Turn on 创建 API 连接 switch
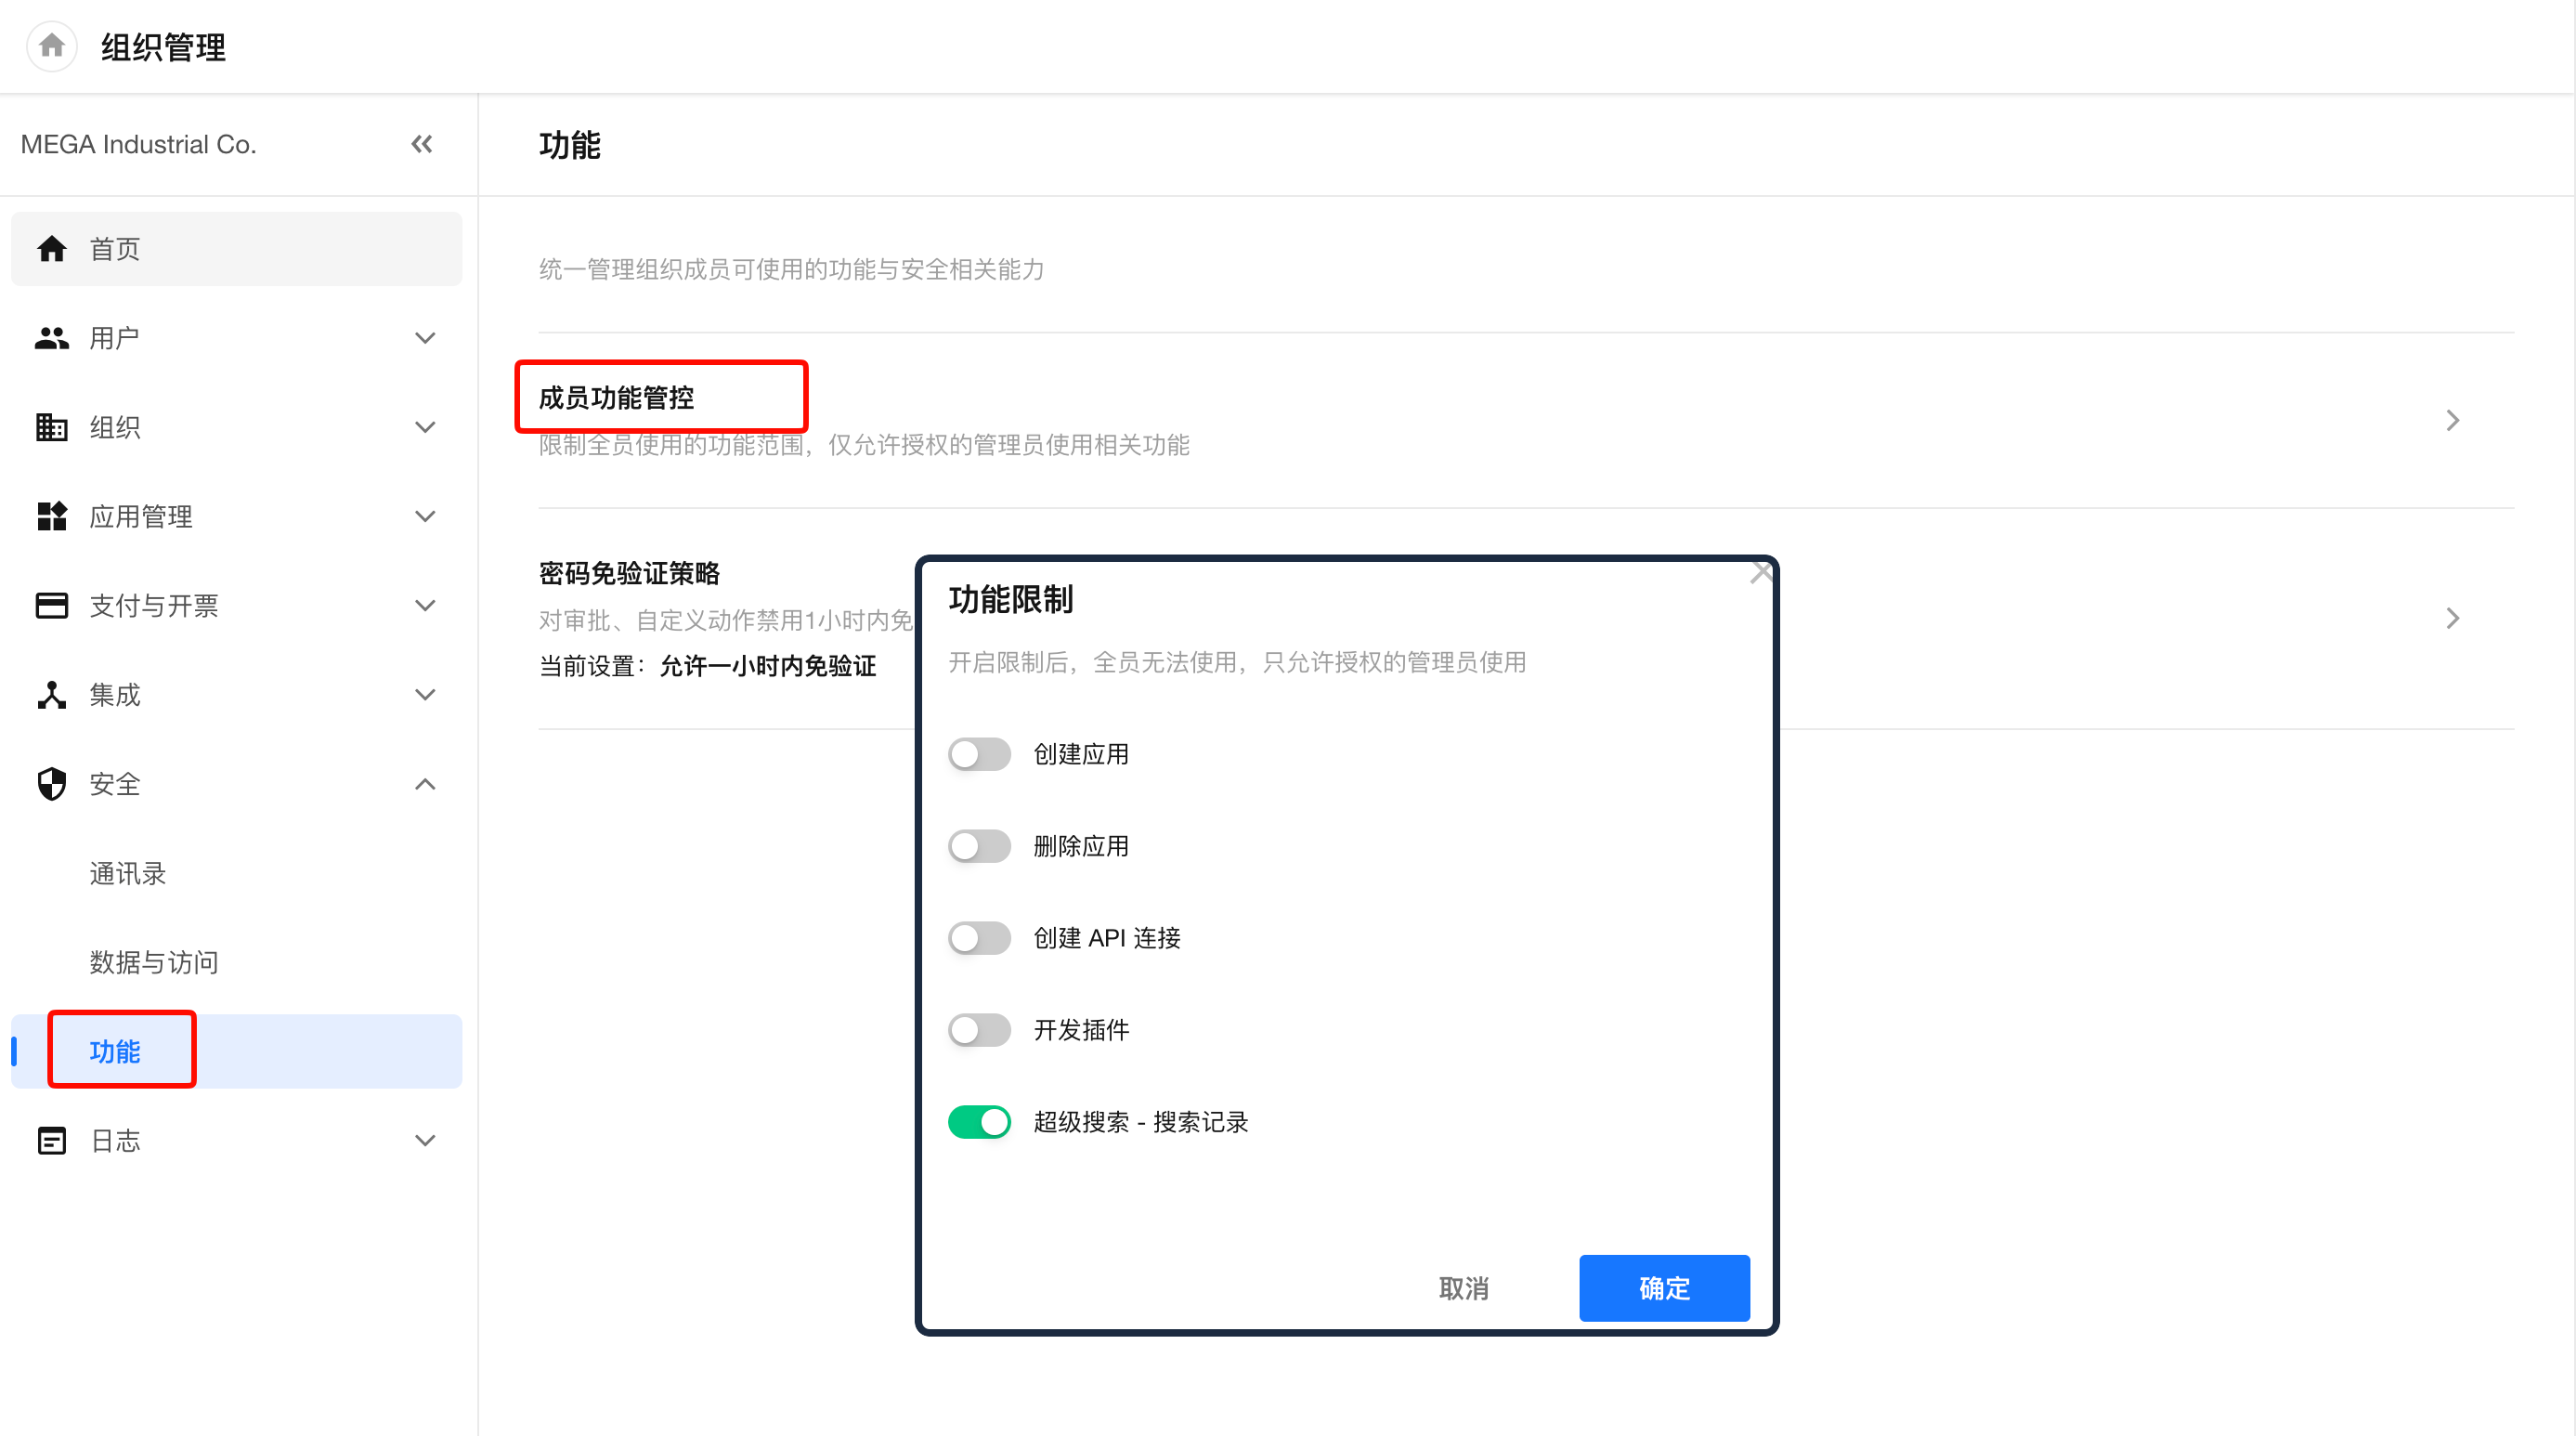The height and width of the screenshot is (1436, 2576). tap(979, 938)
